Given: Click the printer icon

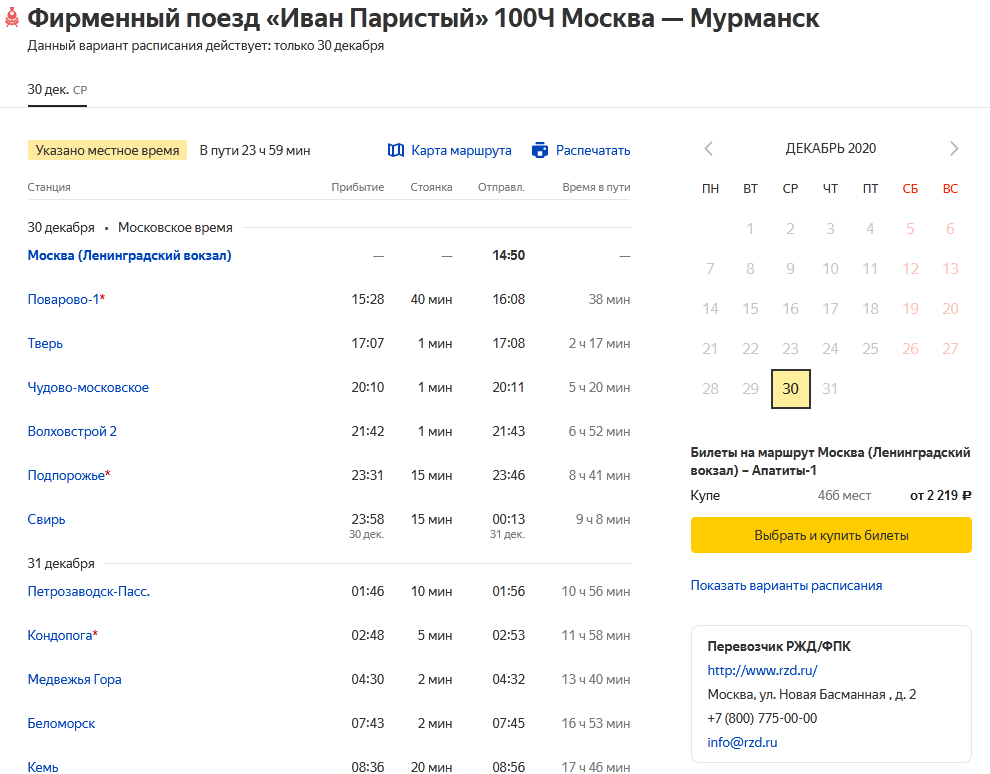Looking at the screenshot, I should point(540,150).
